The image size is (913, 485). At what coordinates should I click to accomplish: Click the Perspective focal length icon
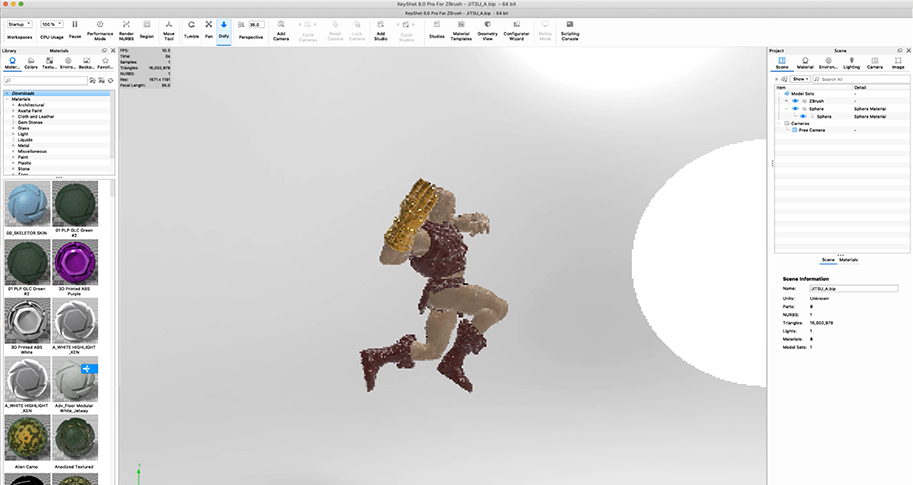click(240, 25)
